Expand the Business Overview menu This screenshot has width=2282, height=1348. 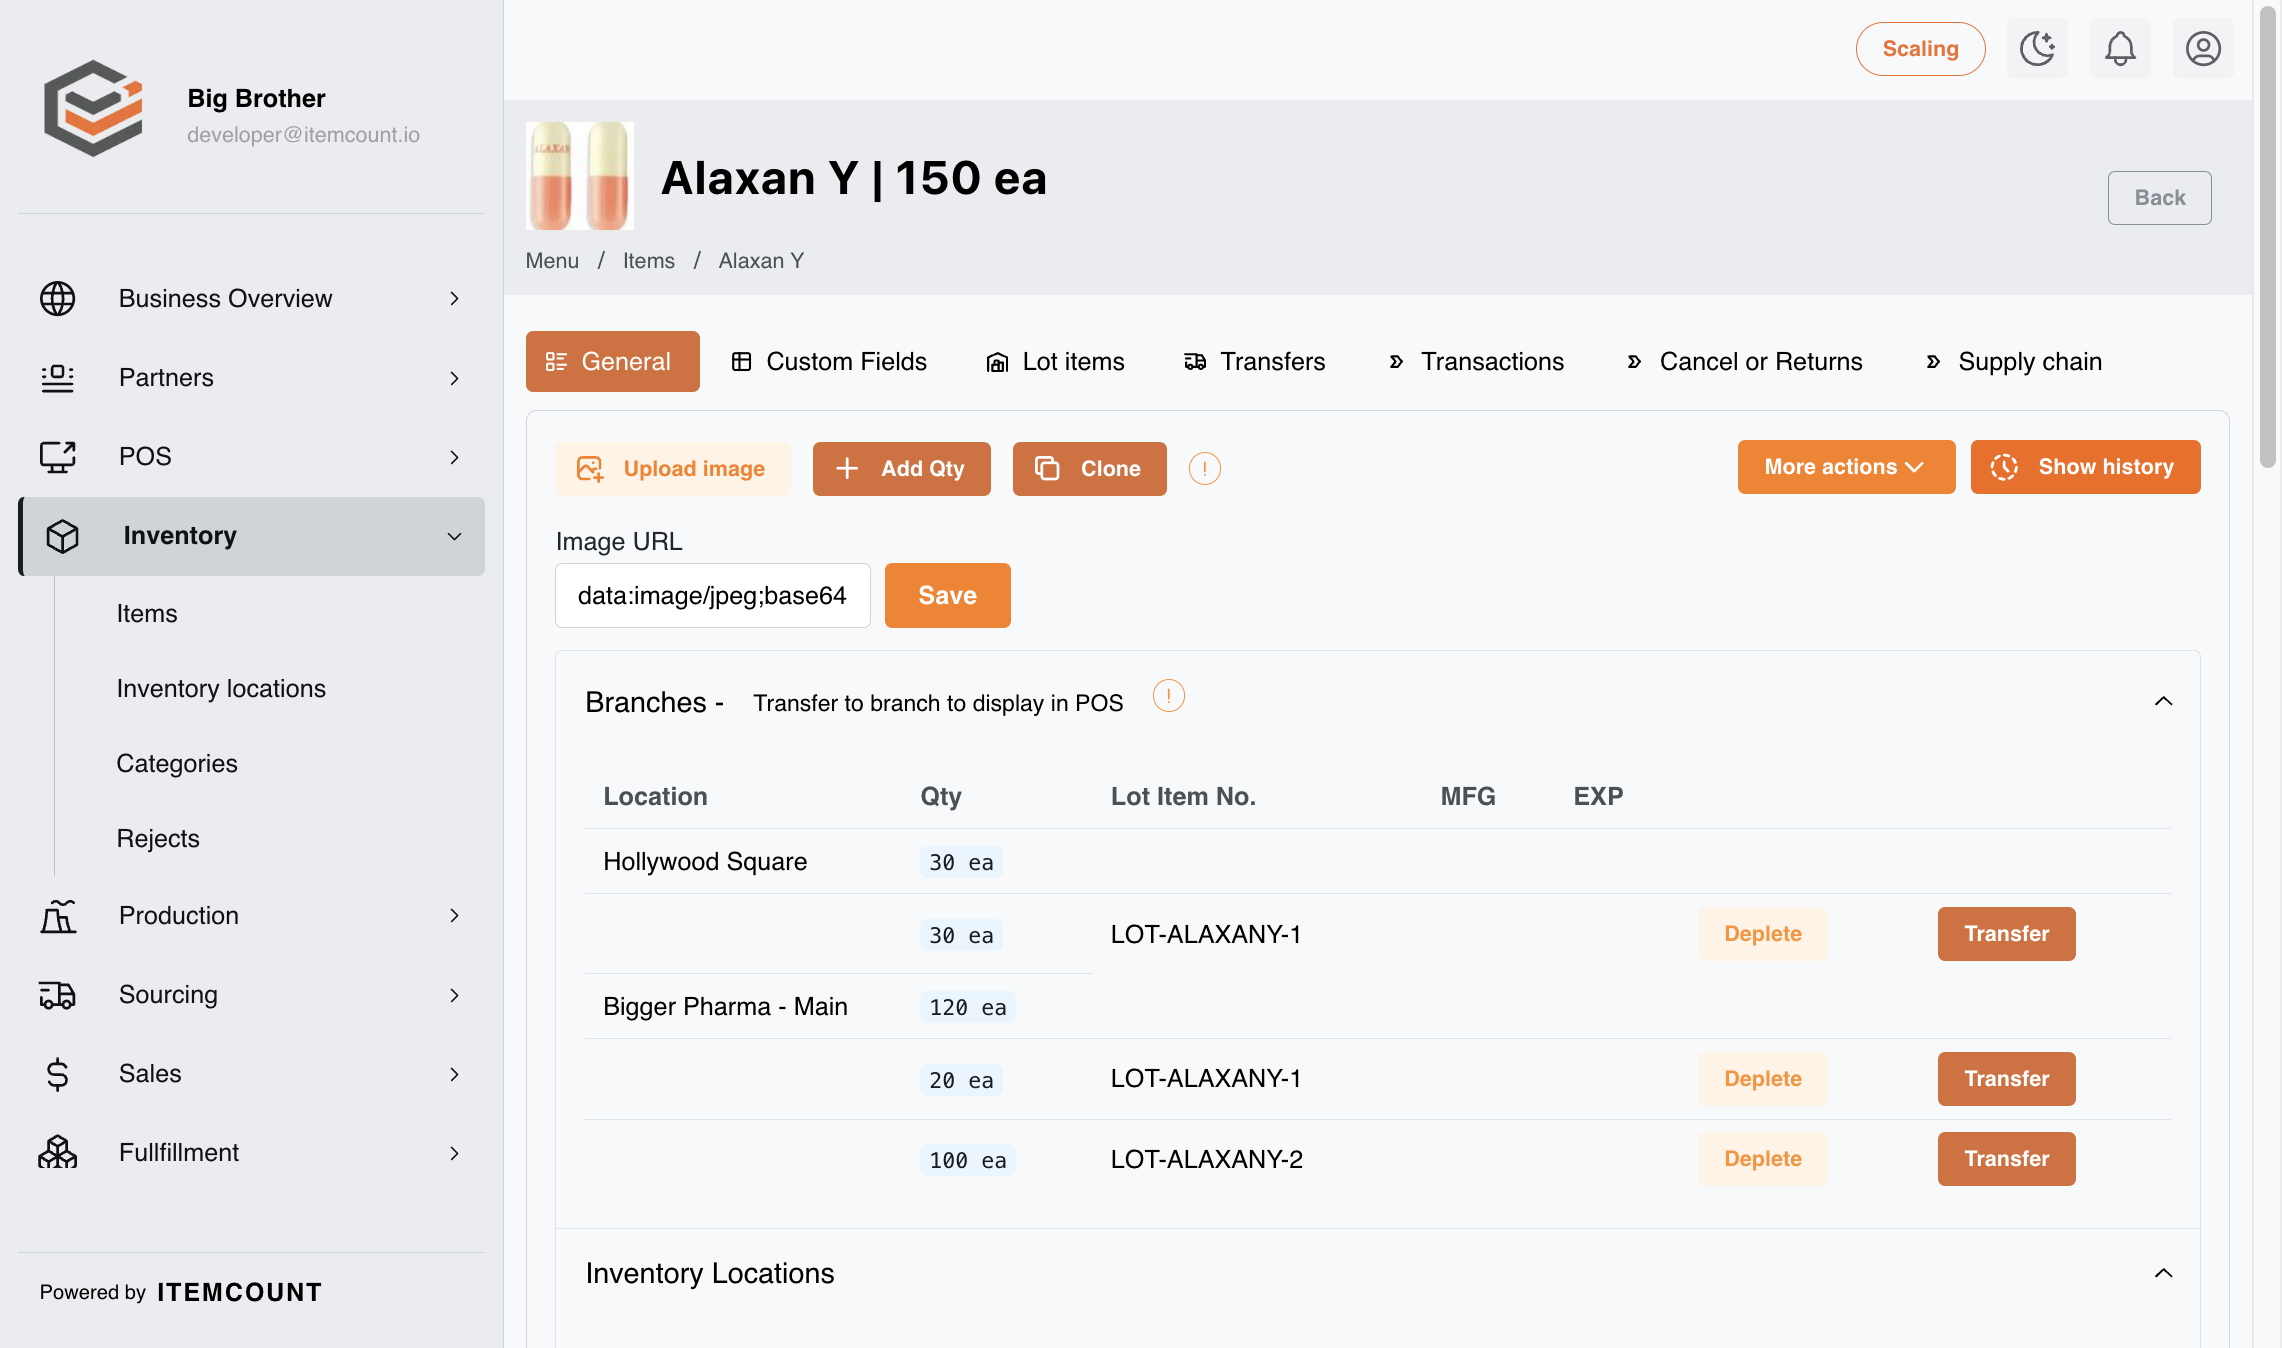pyautogui.click(x=454, y=298)
